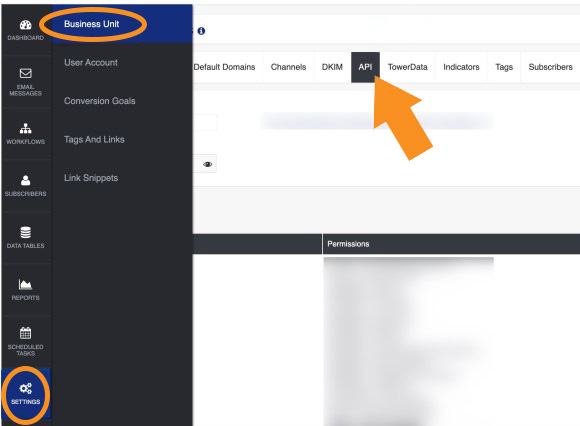Open Tags And Links menu entry

(94, 139)
